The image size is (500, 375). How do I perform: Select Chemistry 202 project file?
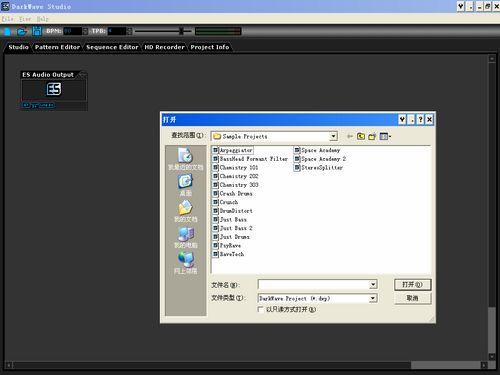236,176
